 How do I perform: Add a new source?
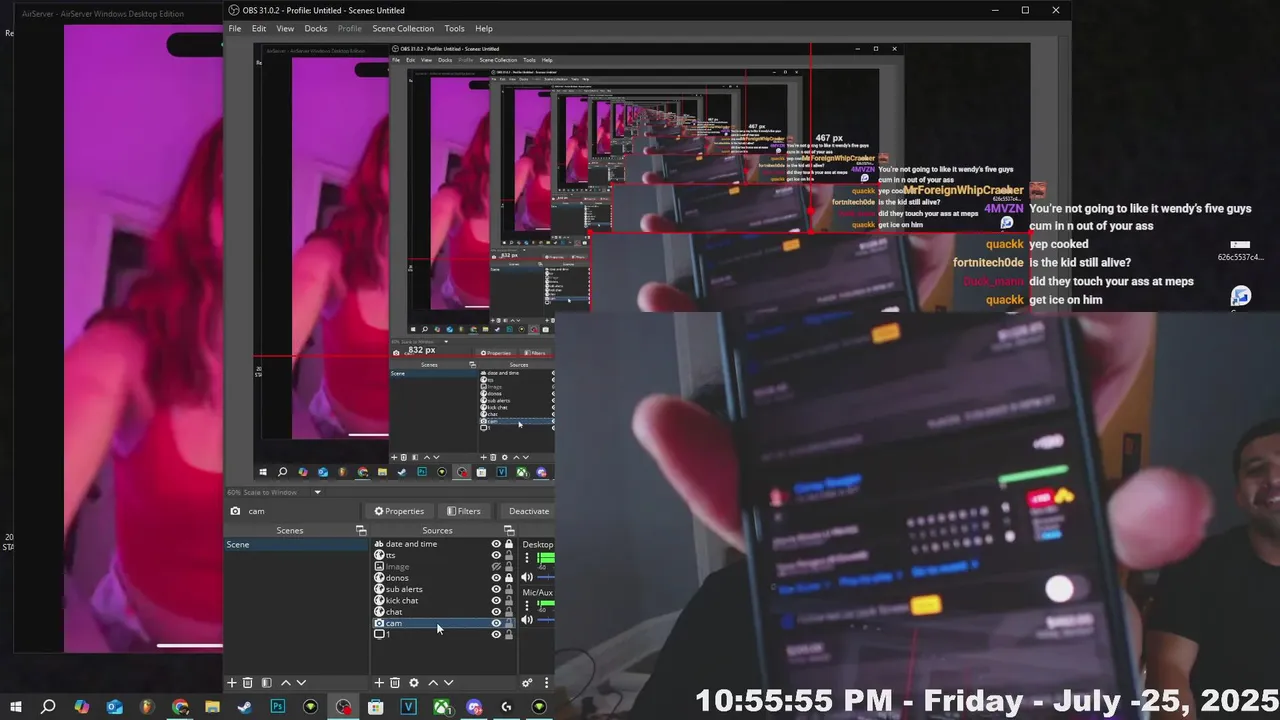(x=379, y=683)
